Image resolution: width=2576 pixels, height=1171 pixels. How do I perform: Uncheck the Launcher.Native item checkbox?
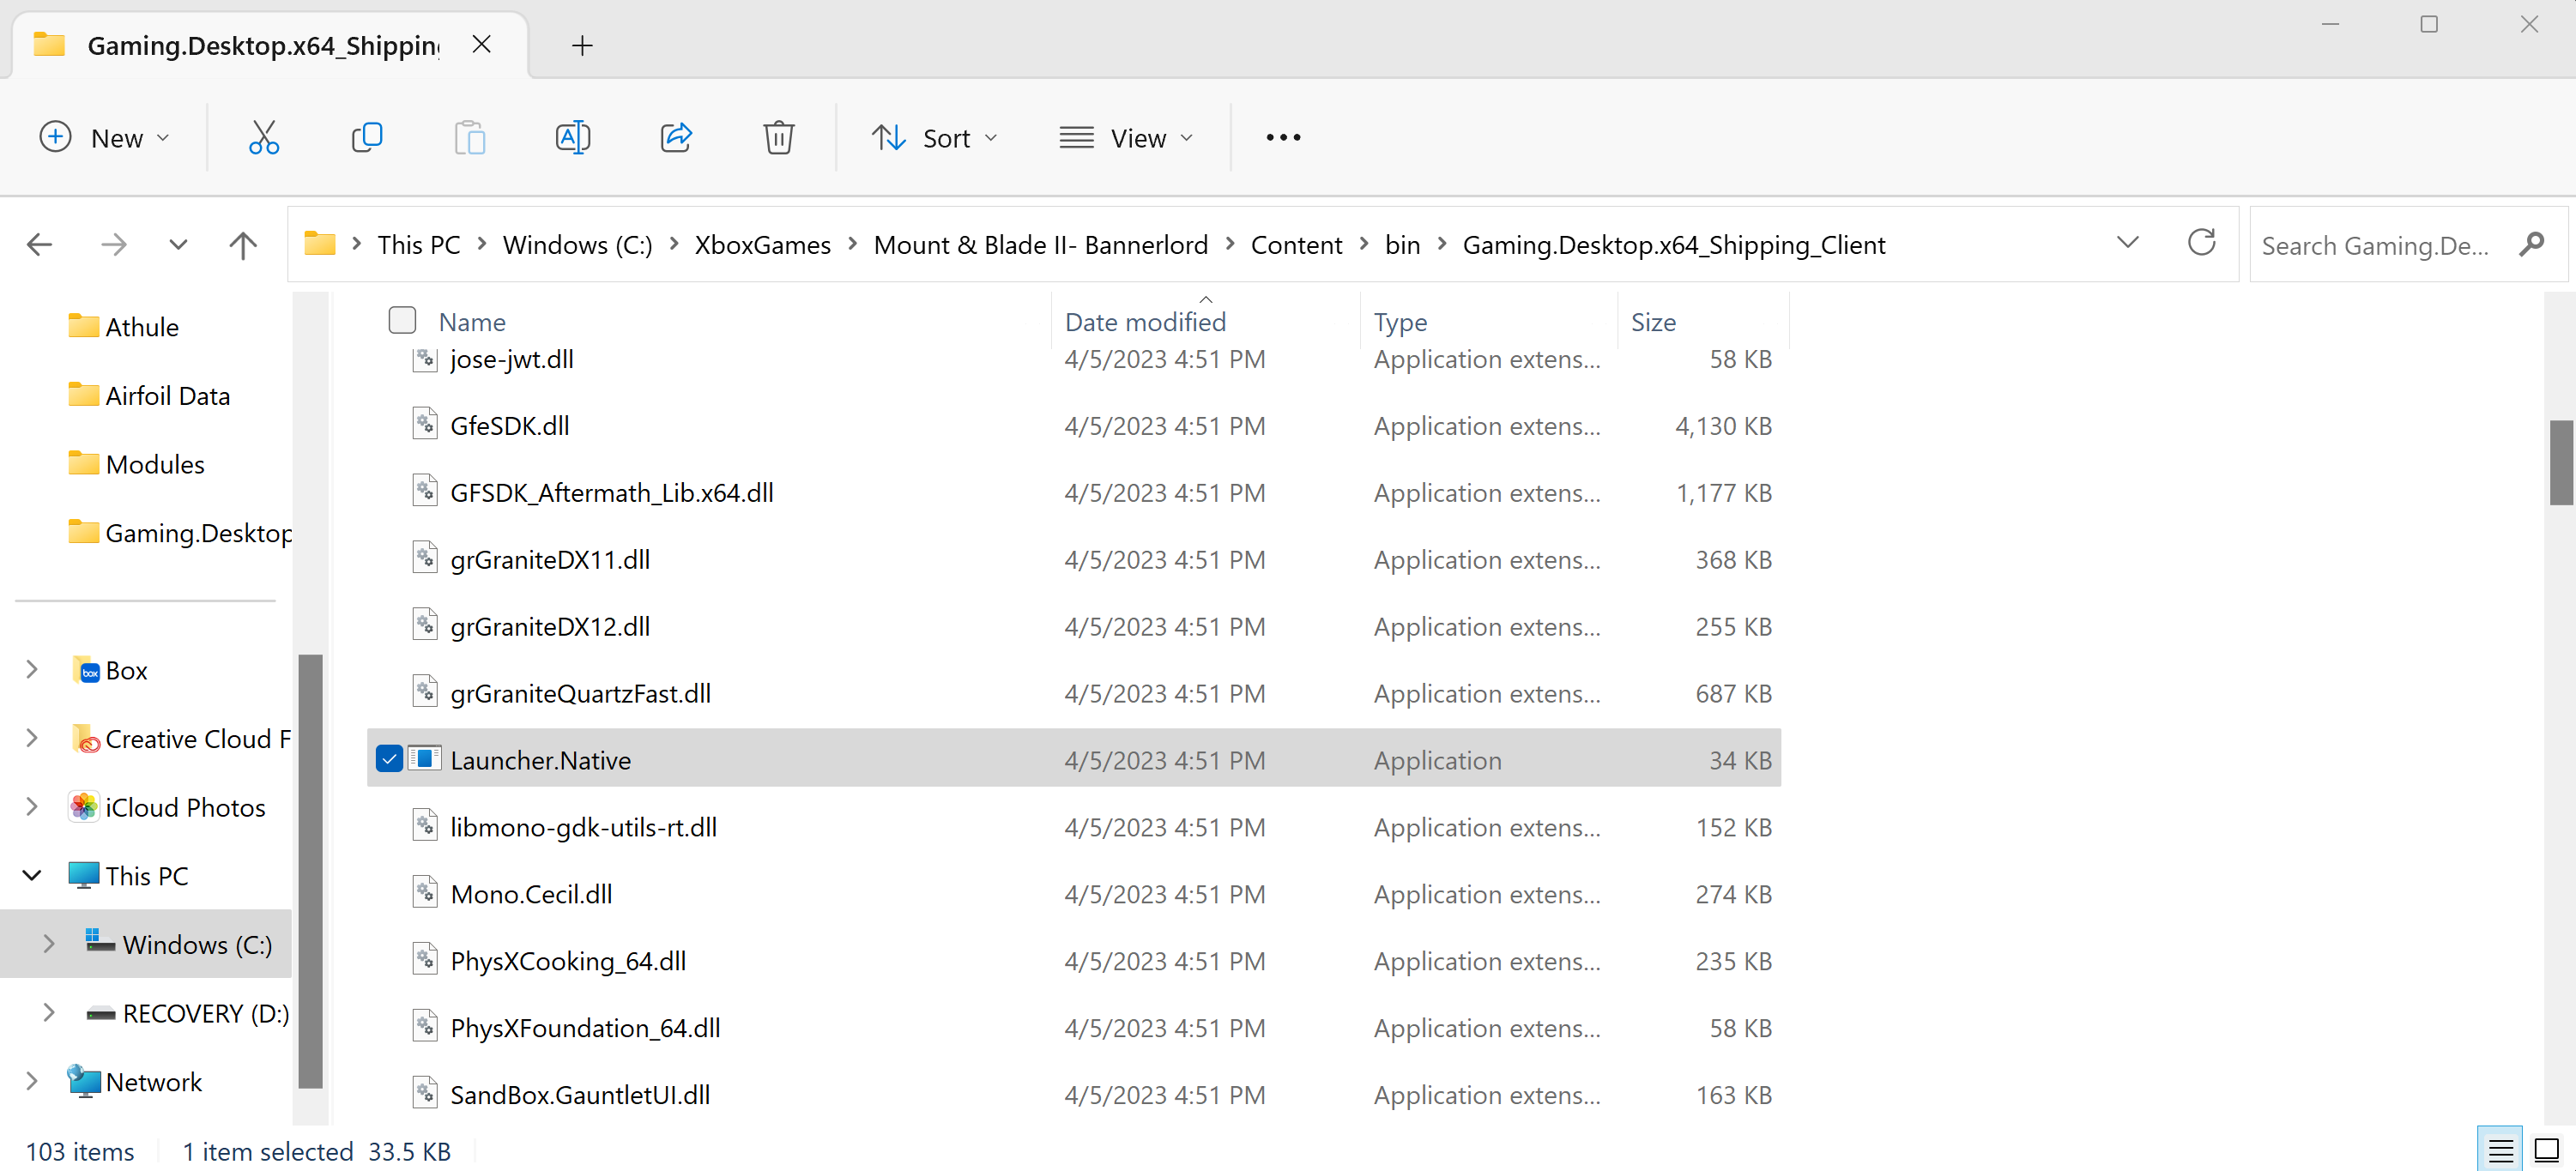[x=389, y=758]
